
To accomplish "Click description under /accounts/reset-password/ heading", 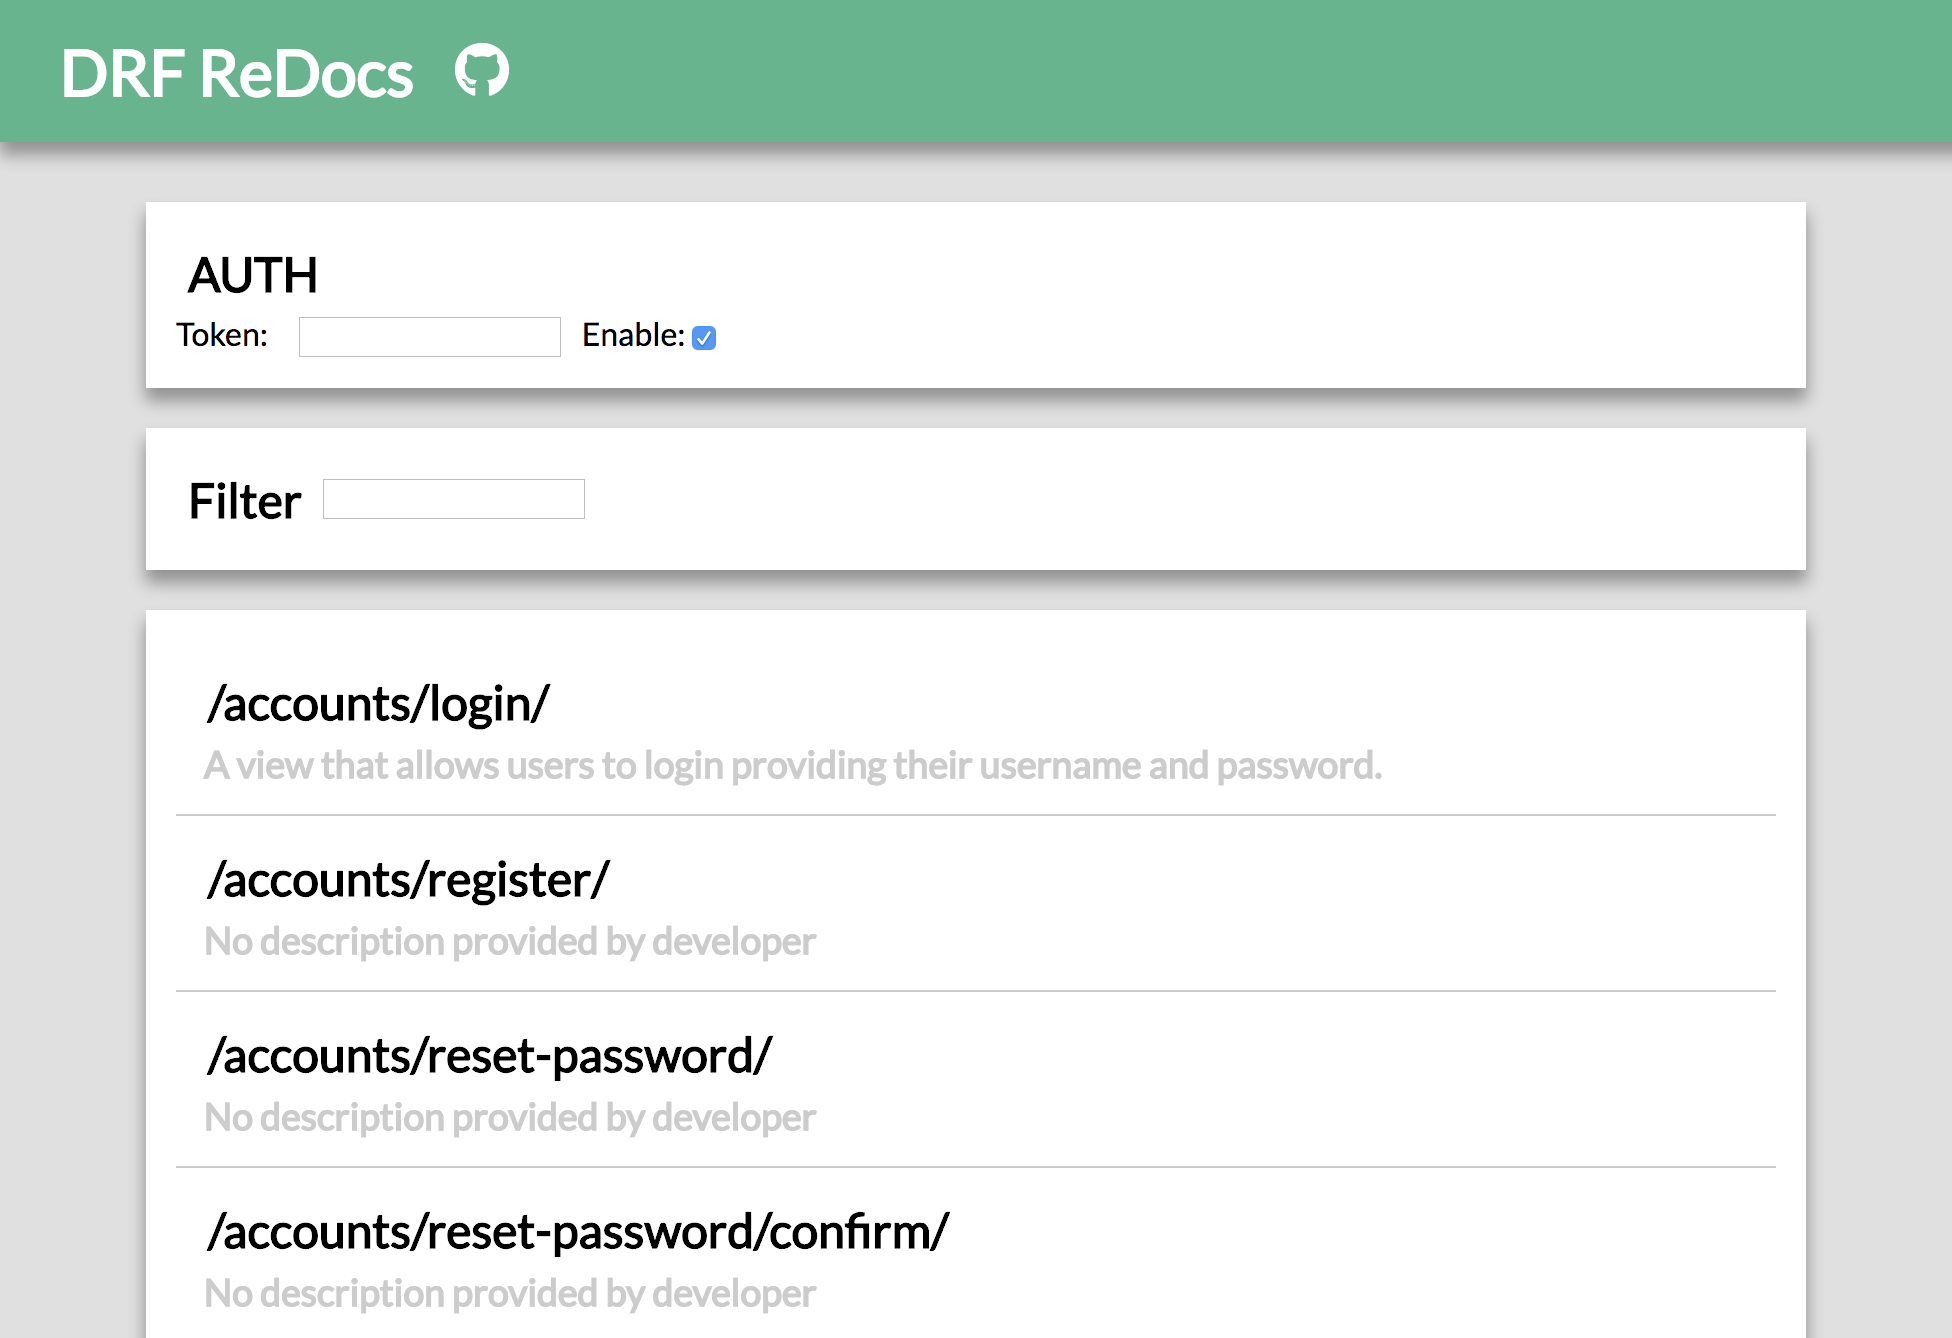I will pos(510,1118).
